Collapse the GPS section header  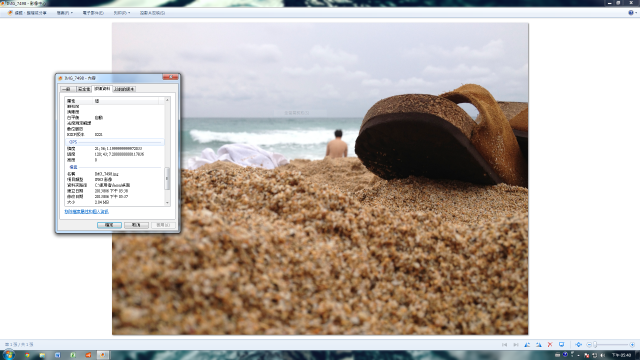115,142
